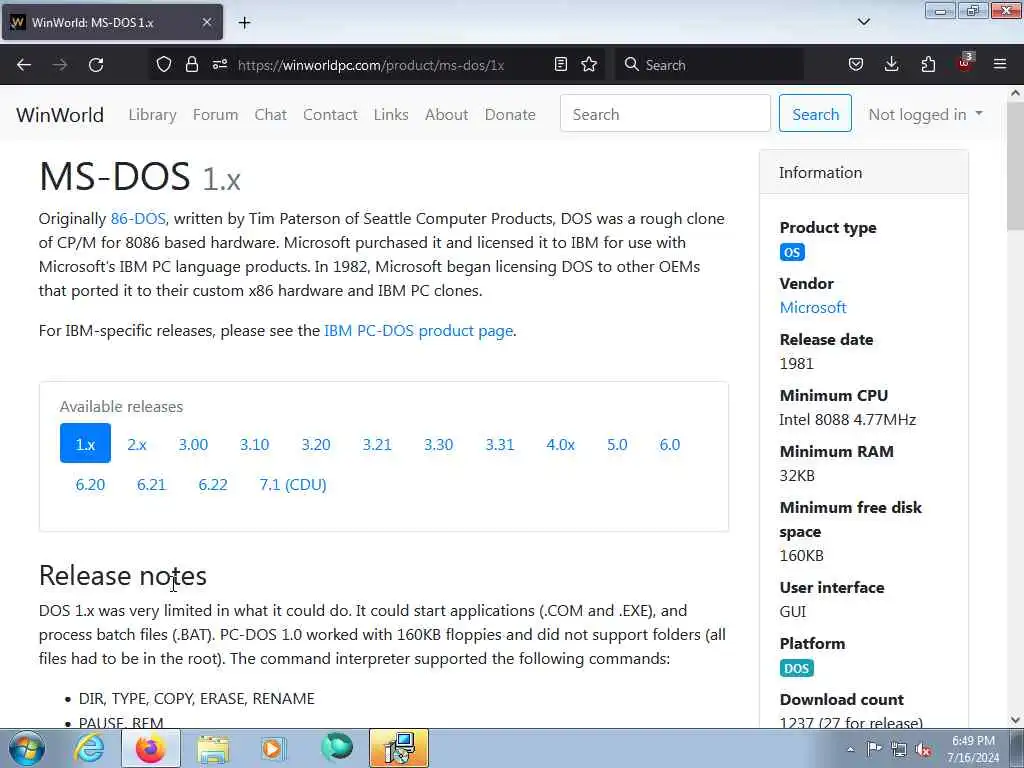The width and height of the screenshot is (1024, 768).
Task: Click the Firefox taskbar icon
Action: [150, 748]
